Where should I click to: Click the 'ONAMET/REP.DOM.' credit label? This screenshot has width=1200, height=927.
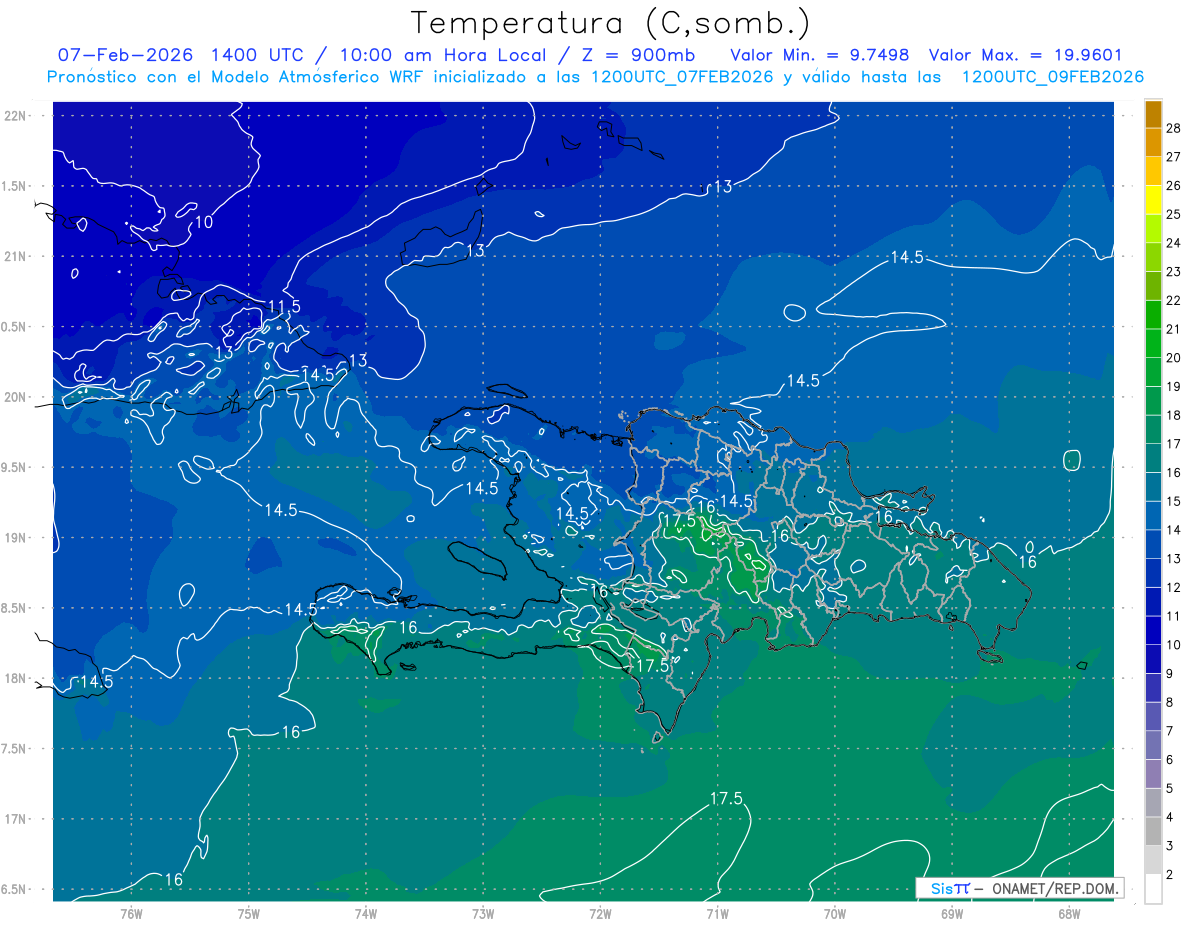[1055, 888]
